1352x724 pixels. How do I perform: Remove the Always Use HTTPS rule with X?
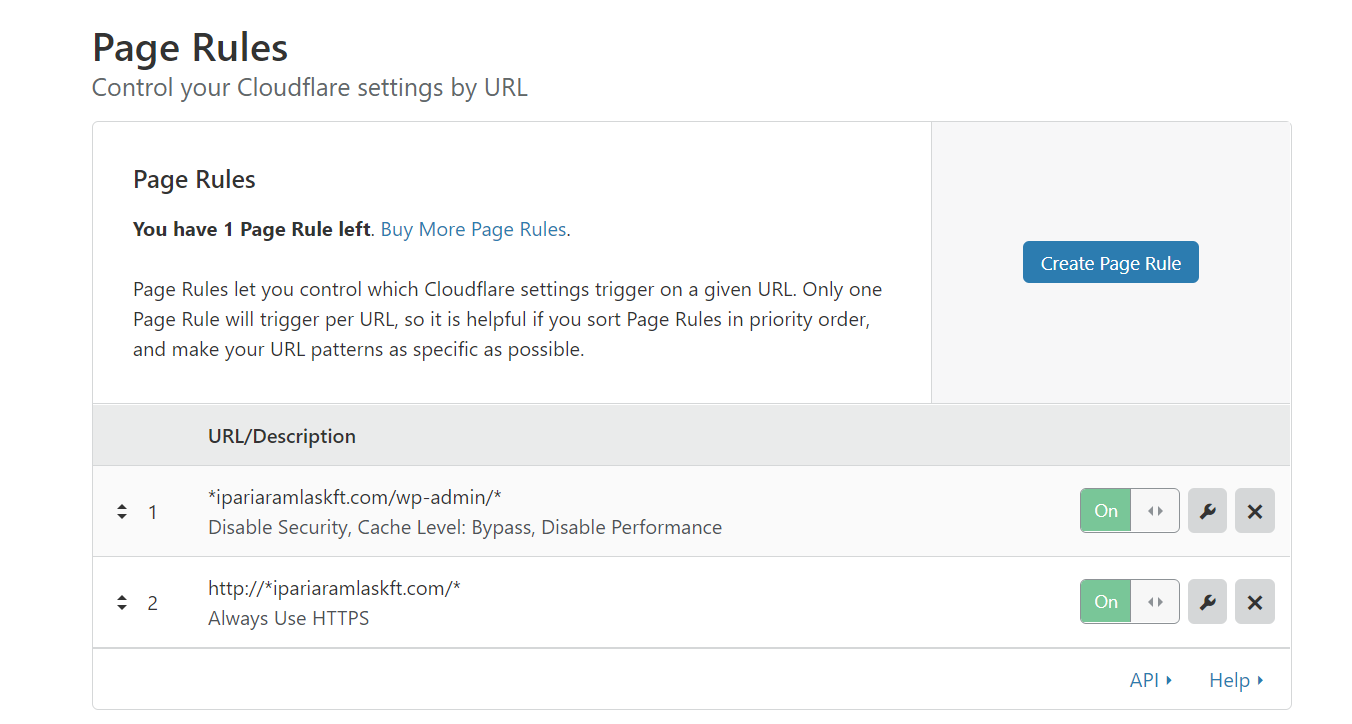[x=1254, y=602]
